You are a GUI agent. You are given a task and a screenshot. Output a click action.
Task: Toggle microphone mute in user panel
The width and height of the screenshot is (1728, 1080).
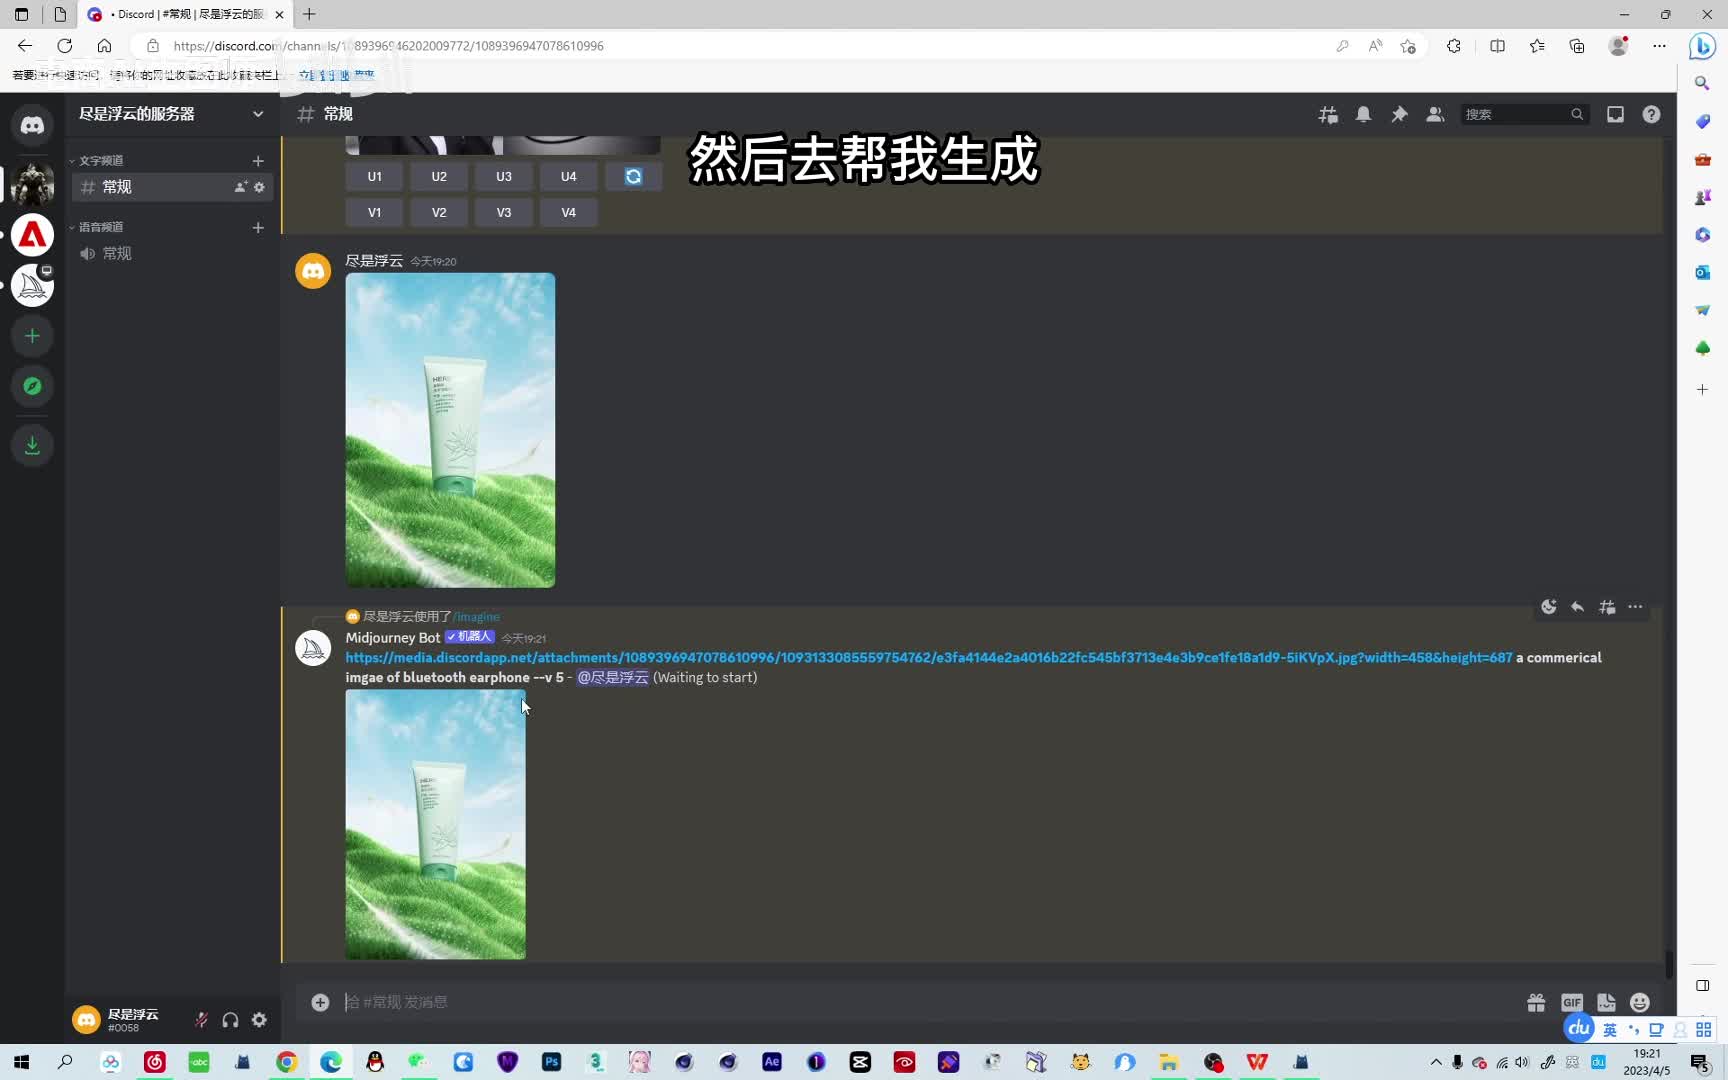[x=201, y=1020]
